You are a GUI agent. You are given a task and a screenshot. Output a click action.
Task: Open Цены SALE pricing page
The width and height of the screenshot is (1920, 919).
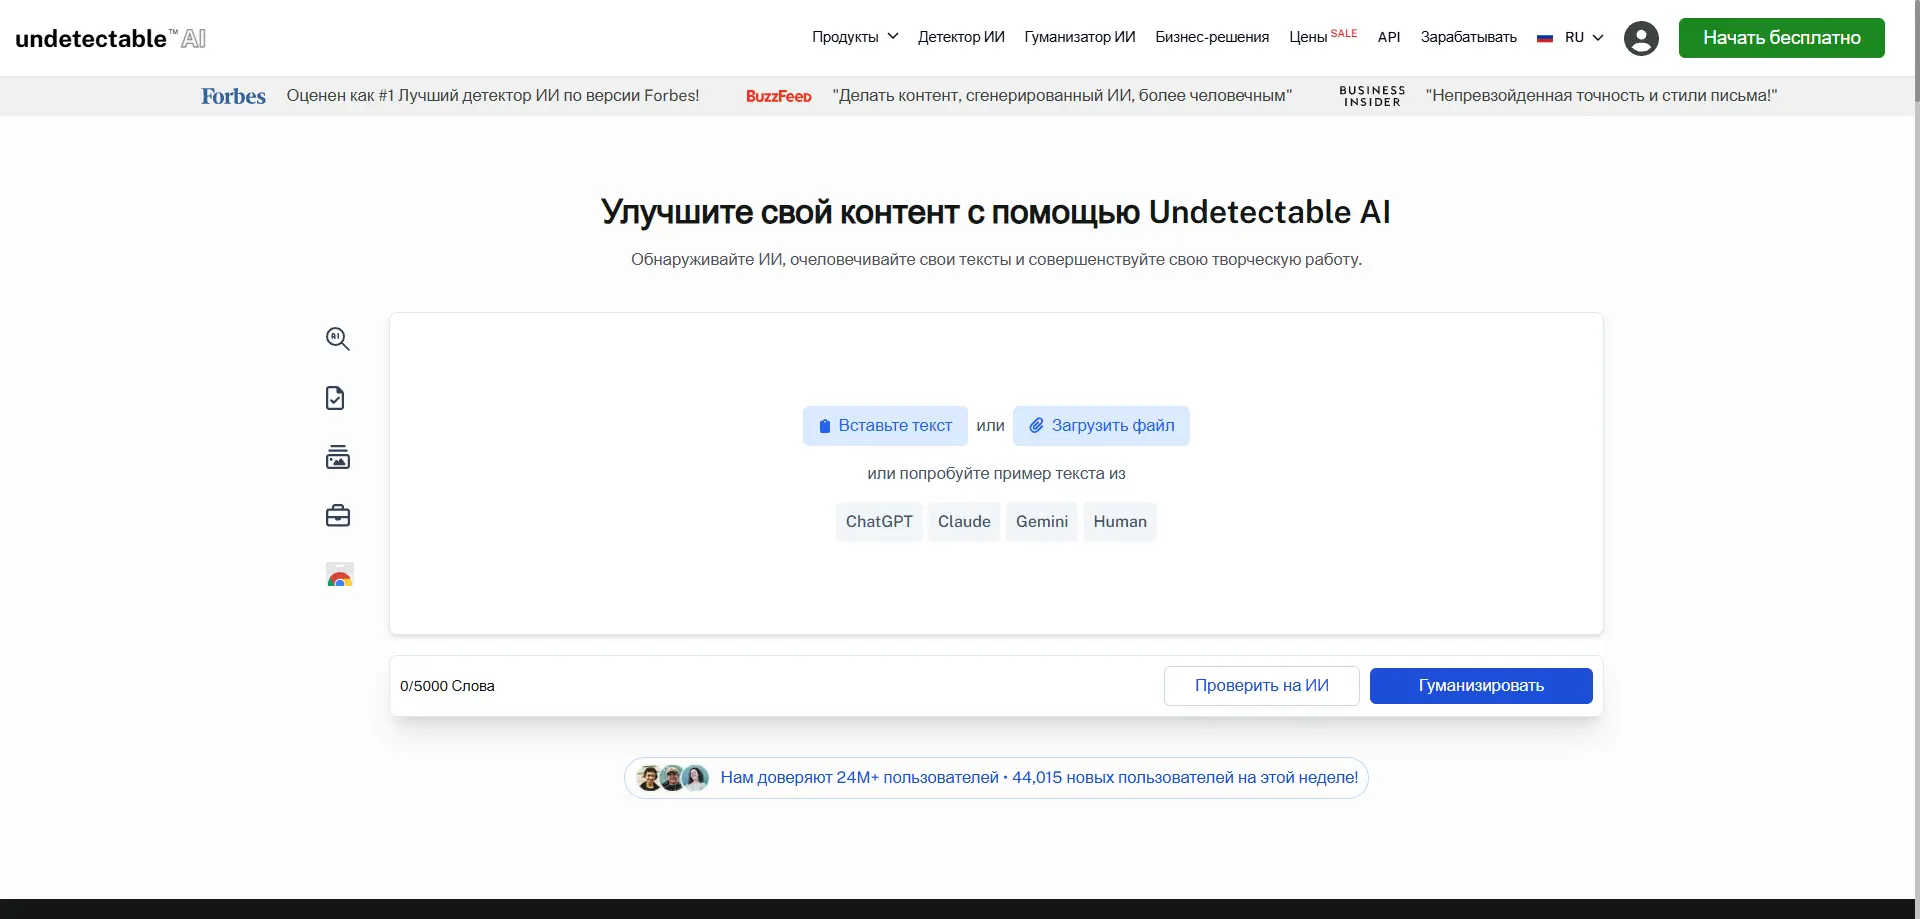1323,36
